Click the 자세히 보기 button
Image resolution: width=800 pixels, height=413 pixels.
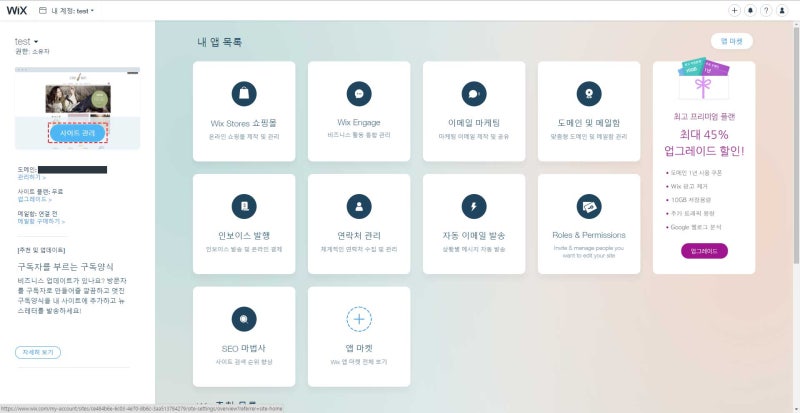click(x=38, y=352)
